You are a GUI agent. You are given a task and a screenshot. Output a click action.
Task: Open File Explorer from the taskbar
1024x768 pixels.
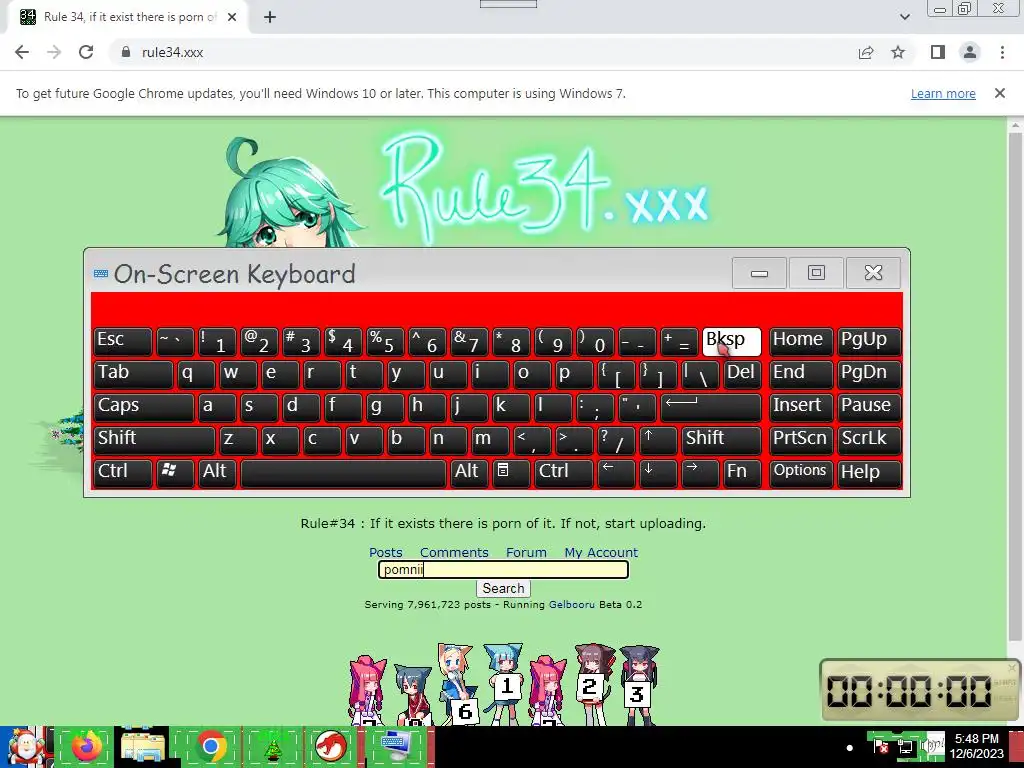[x=144, y=746]
